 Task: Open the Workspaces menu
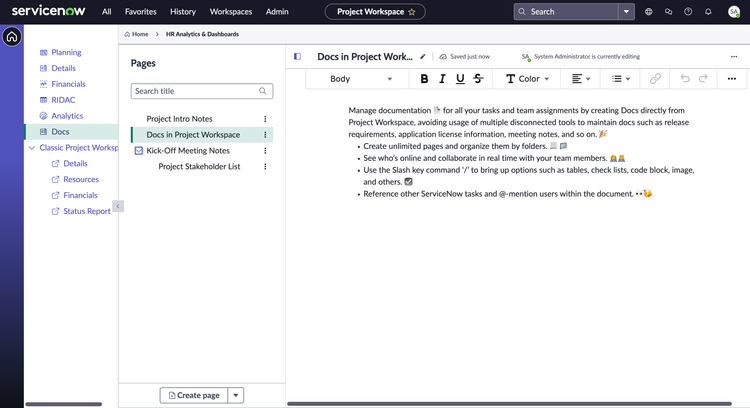(231, 11)
